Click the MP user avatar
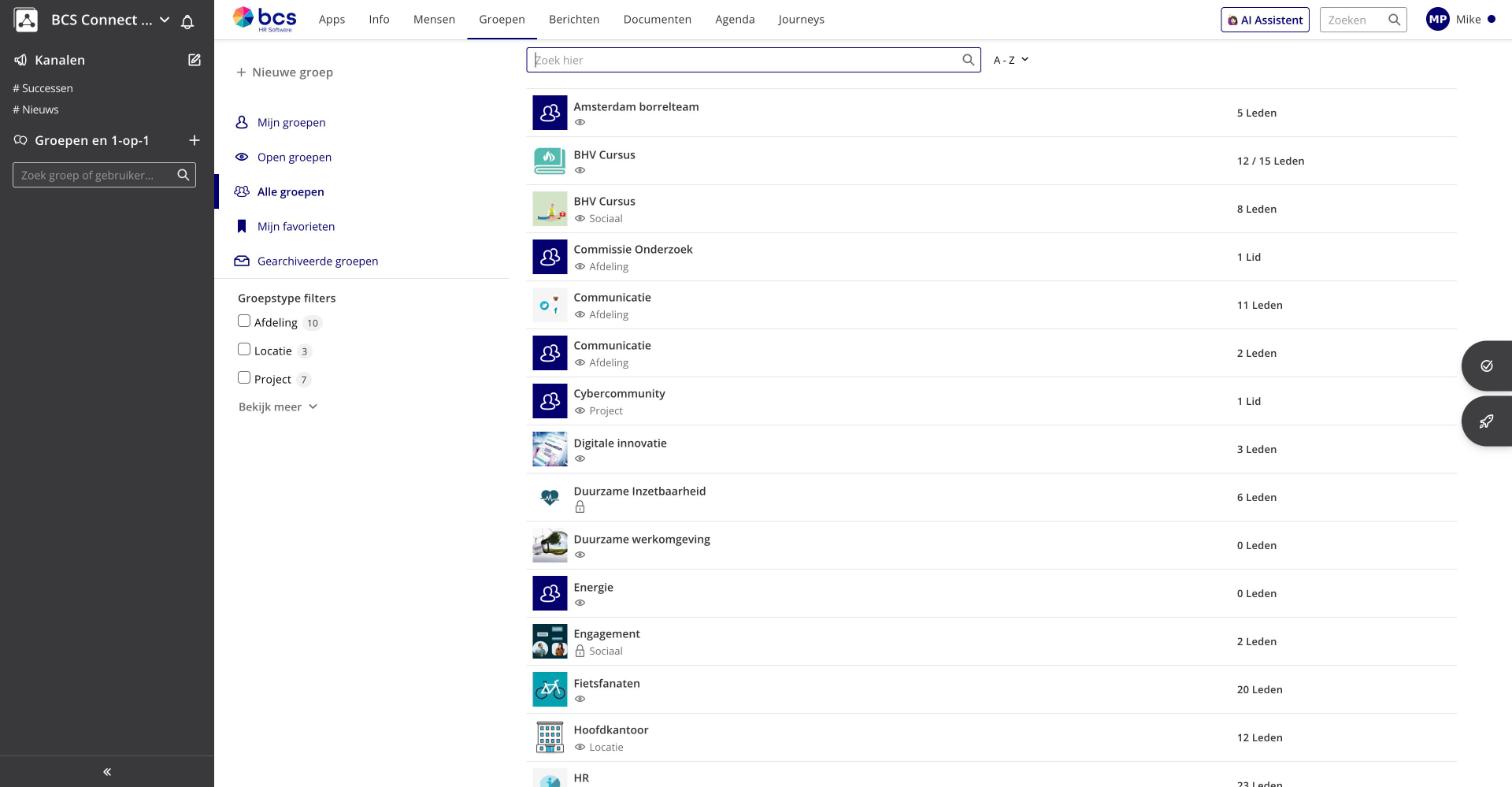1512x787 pixels. click(x=1438, y=19)
